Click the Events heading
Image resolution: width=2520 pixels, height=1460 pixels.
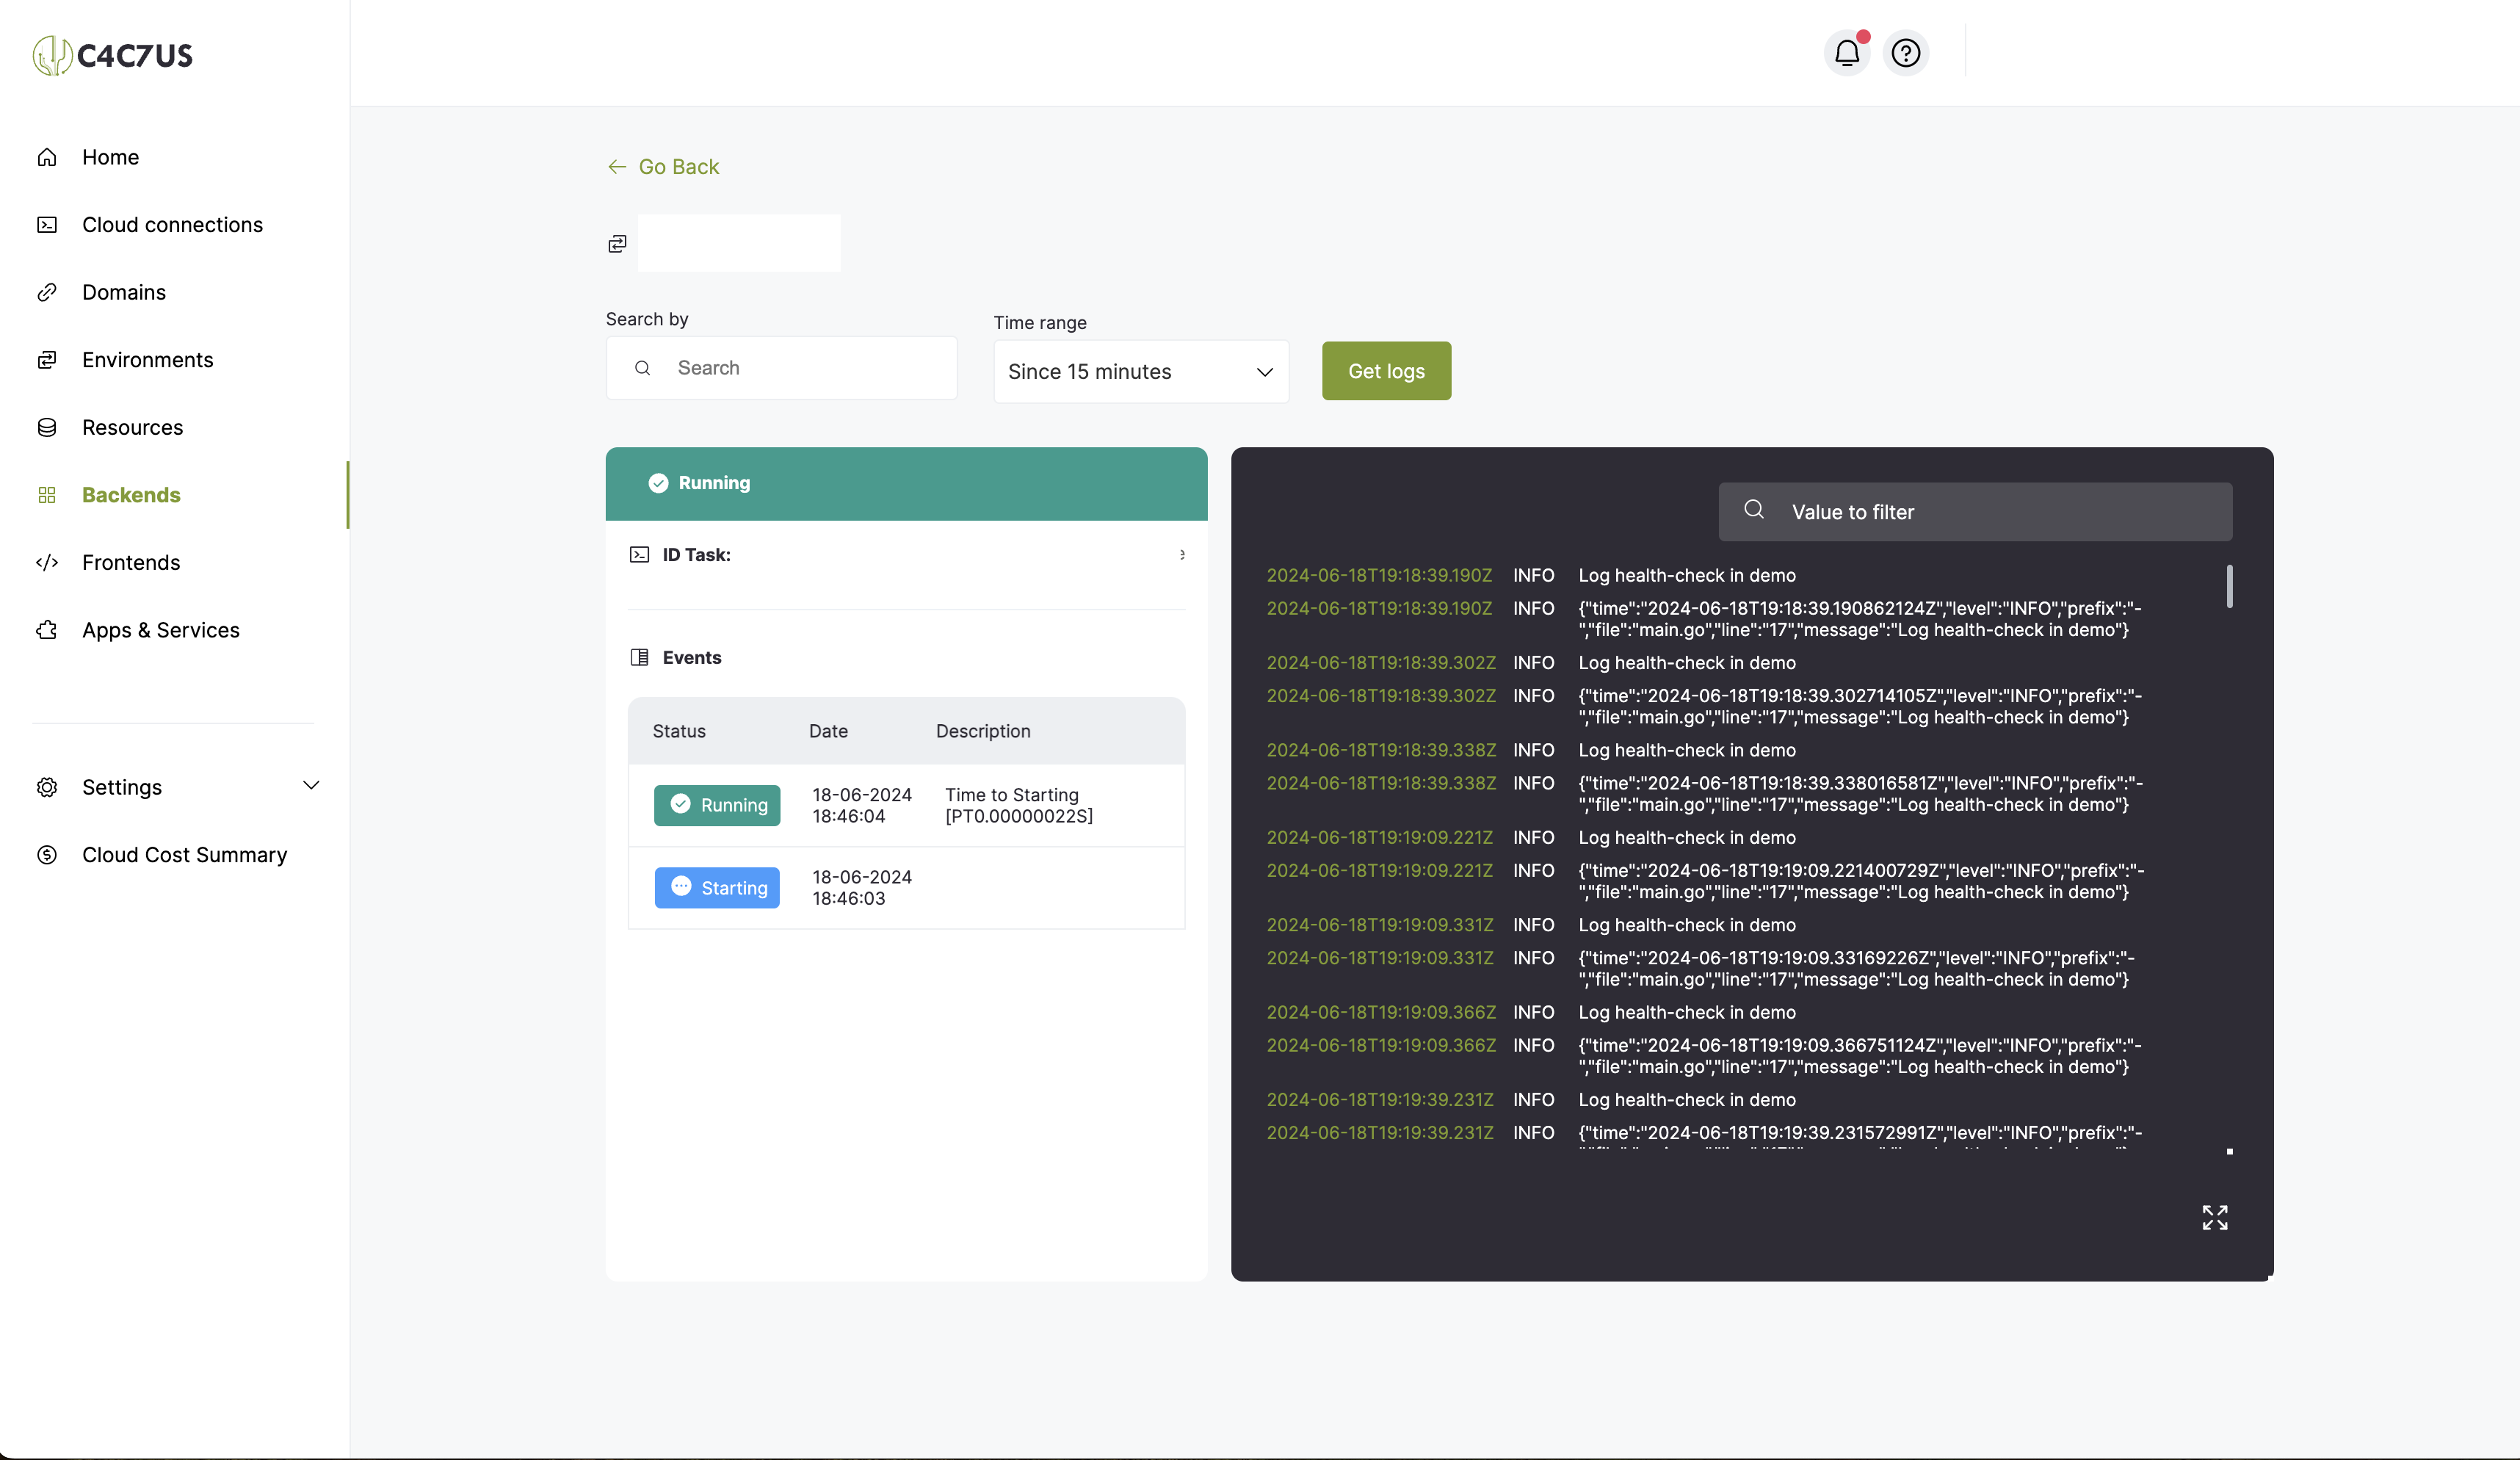pyautogui.click(x=692, y=657)
